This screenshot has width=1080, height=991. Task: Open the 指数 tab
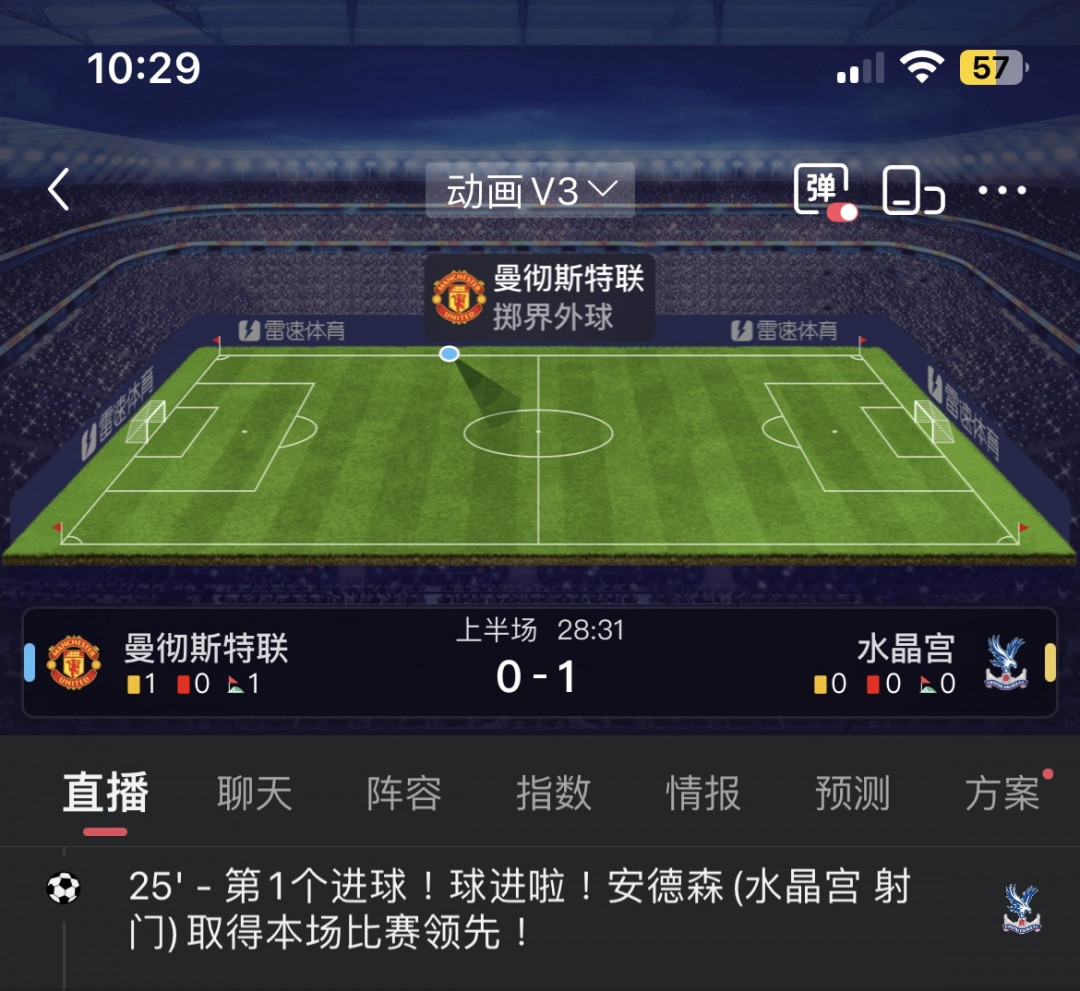point(554,793)
